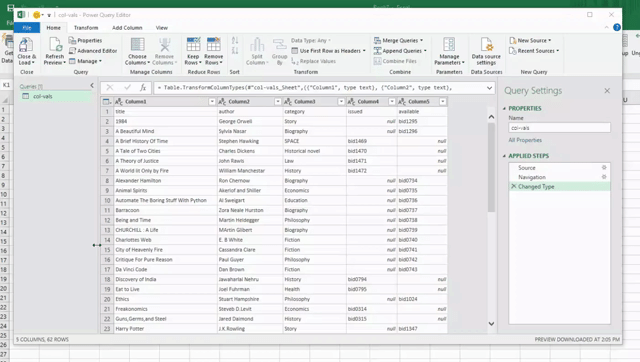Open the Navigation step settings gear
The image size is (640, 362).
[x=604, y=177]
